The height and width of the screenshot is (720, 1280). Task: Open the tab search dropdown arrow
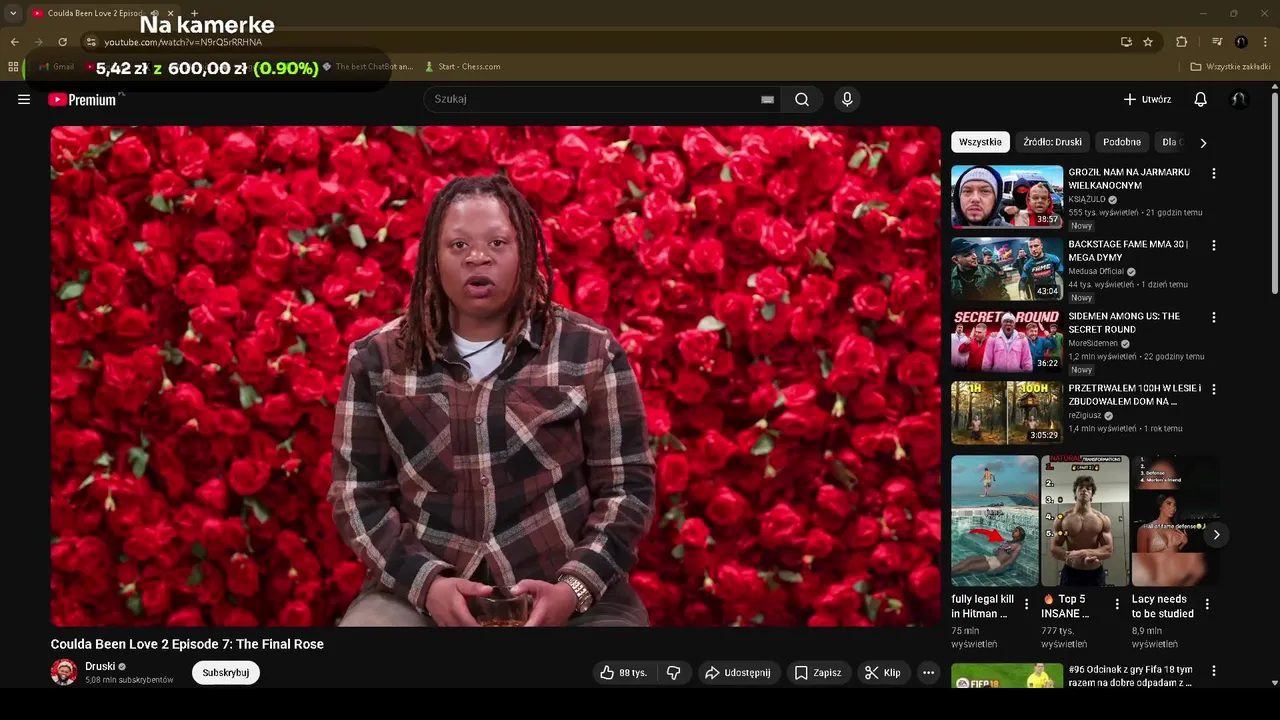13,13
